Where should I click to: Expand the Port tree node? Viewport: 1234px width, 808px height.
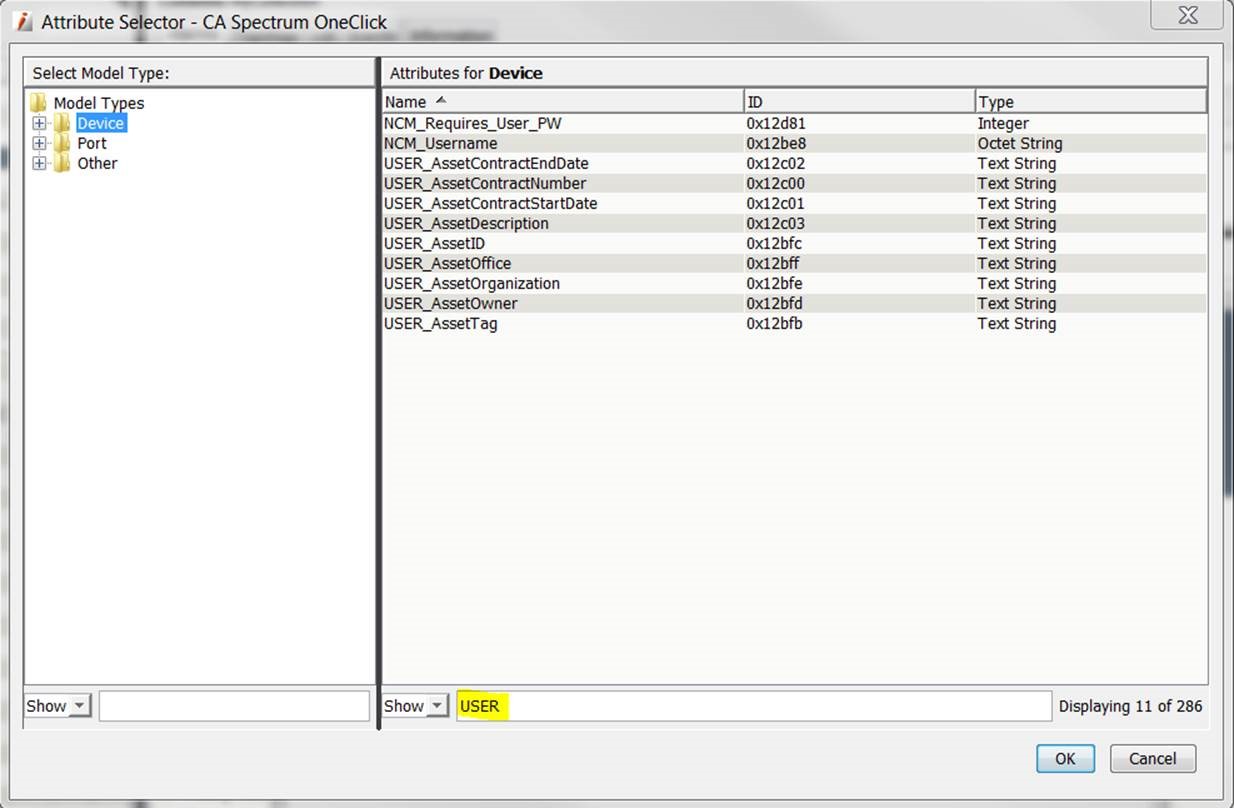[39, 143]
